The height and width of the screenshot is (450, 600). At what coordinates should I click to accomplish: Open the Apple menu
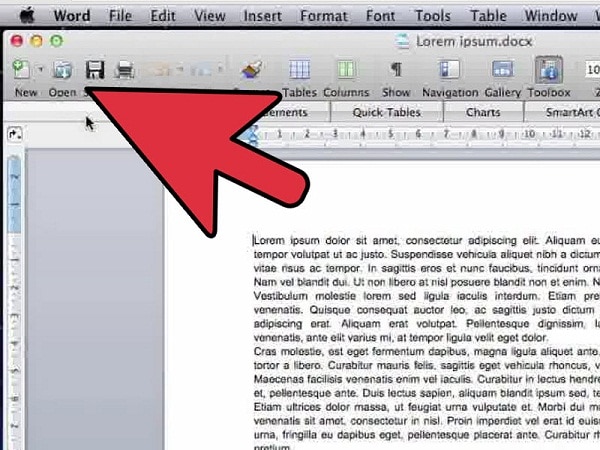[27, 16]
